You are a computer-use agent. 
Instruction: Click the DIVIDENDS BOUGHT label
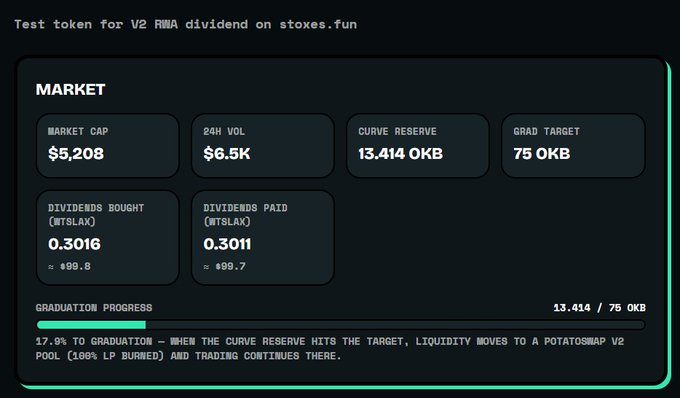[x=96, y=215]
